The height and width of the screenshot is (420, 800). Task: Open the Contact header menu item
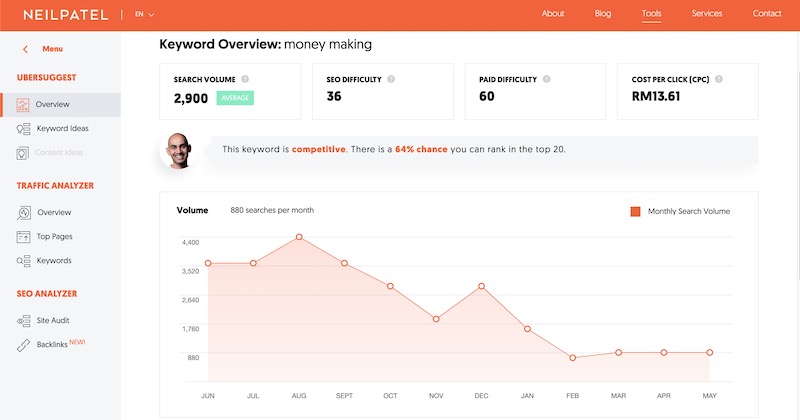tap(767, 14)
